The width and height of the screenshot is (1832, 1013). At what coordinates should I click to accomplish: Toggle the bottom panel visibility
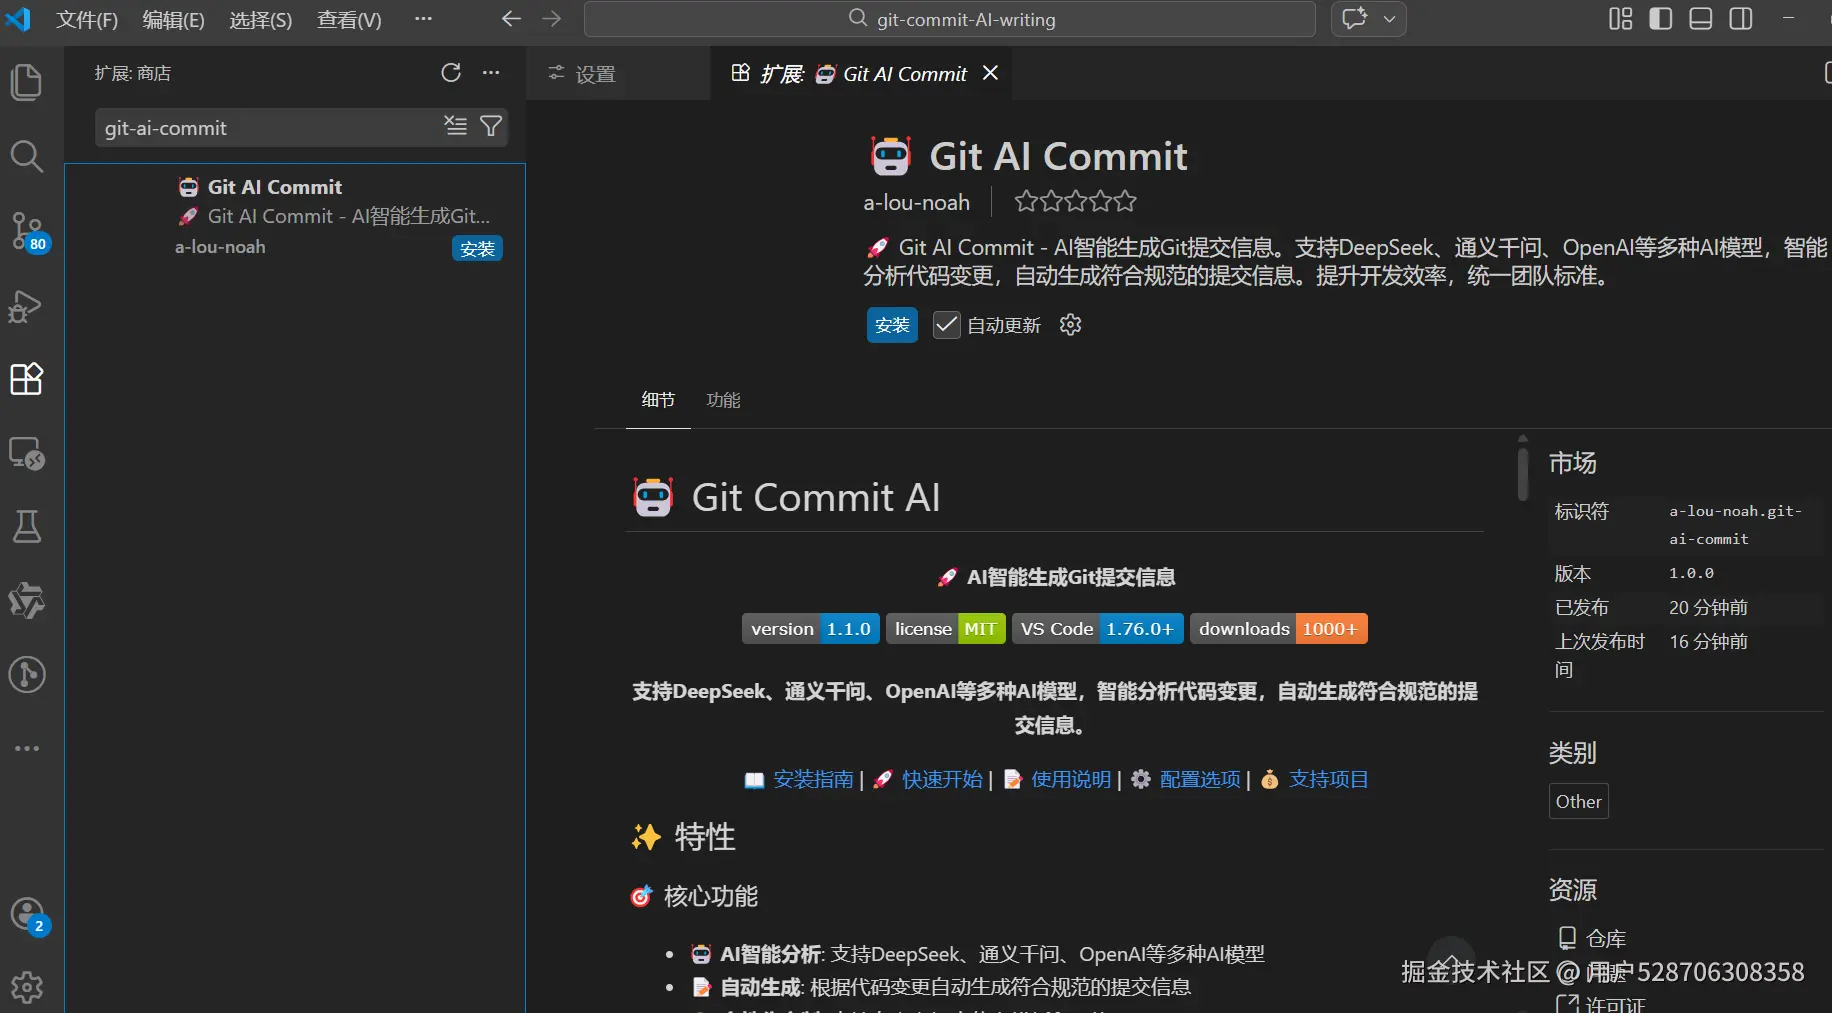click(1701, 19)
